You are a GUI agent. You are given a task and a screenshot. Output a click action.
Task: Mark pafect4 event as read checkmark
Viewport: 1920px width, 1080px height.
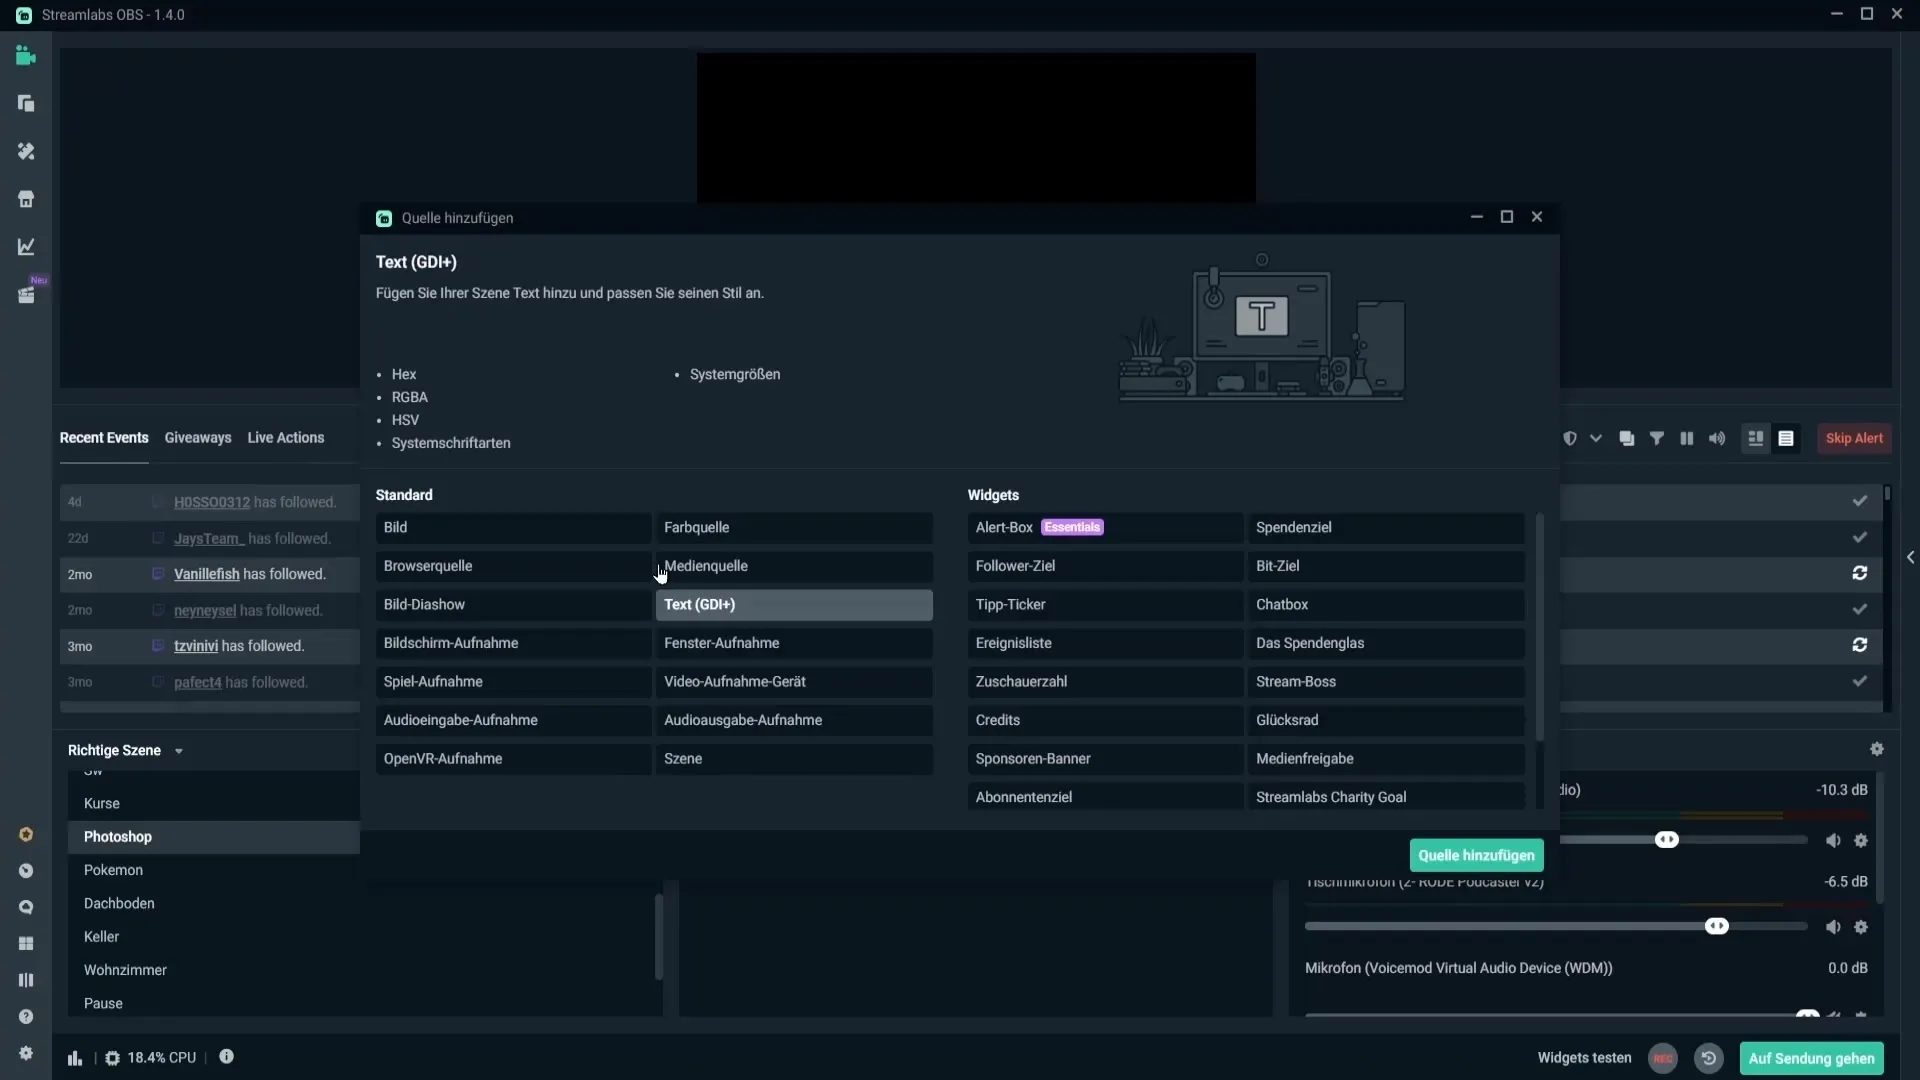(1860, 681)
